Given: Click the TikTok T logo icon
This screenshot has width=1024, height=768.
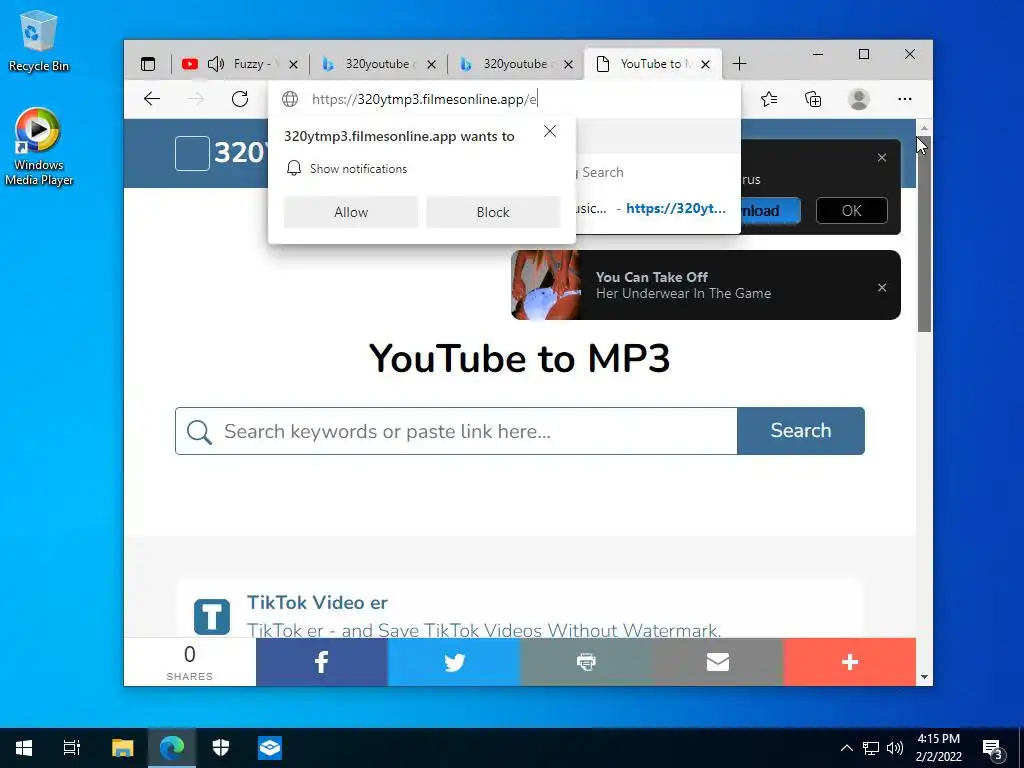Looking at the screenshot, I should 212,616.
